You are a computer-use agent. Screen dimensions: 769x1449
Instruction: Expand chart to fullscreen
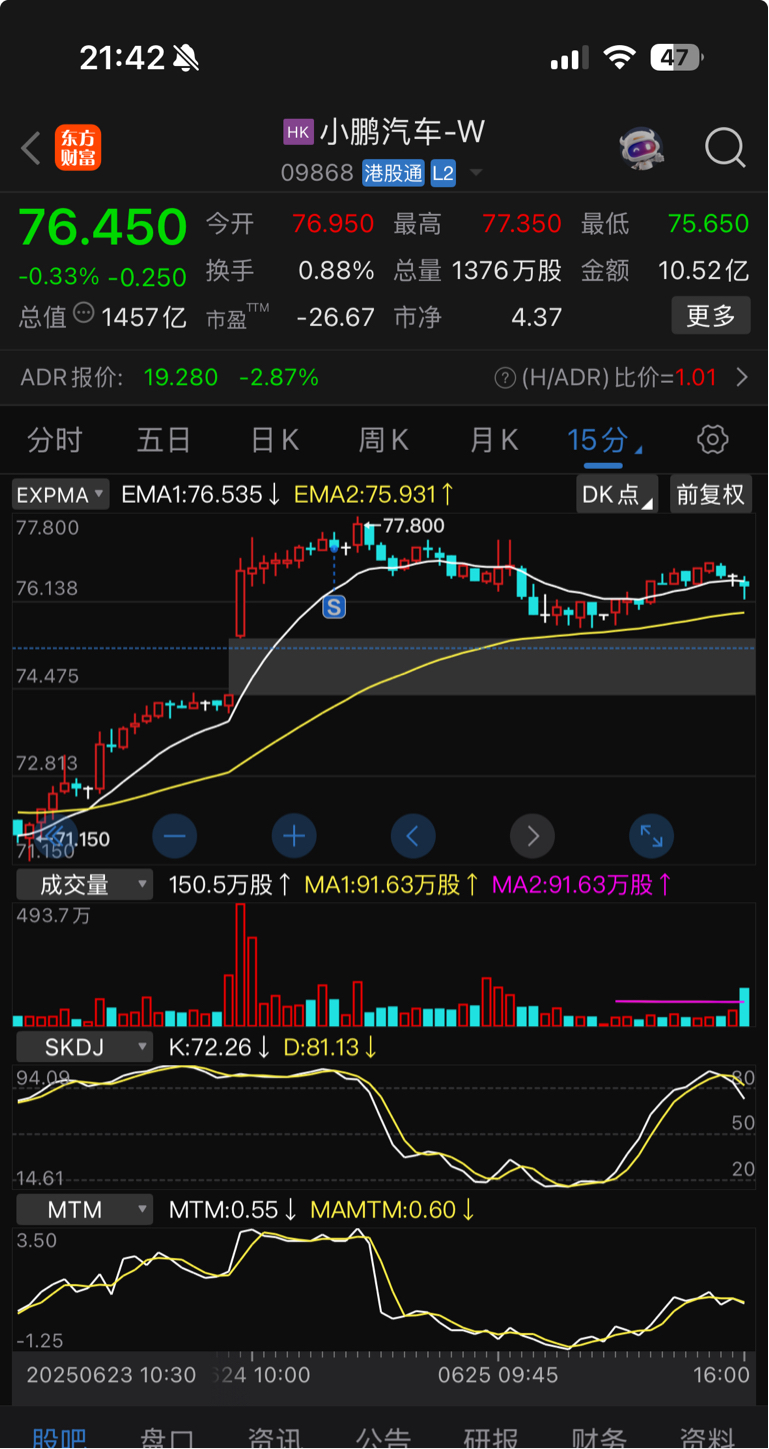click(x=651, y=835)
